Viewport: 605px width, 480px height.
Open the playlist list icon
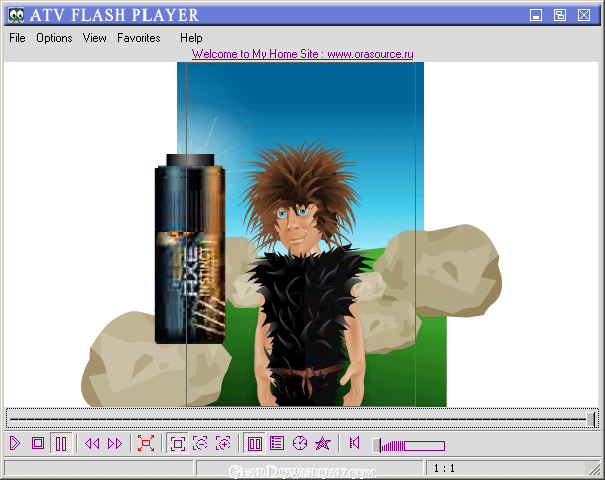point(277,443)
